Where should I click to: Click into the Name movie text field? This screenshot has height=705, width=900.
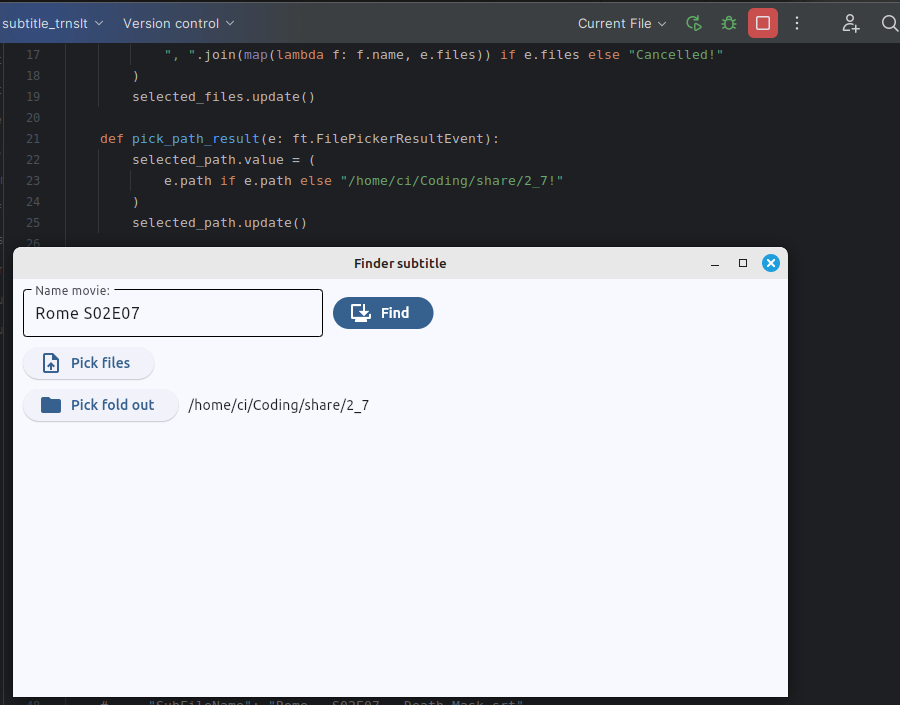(x=173, y=313)
